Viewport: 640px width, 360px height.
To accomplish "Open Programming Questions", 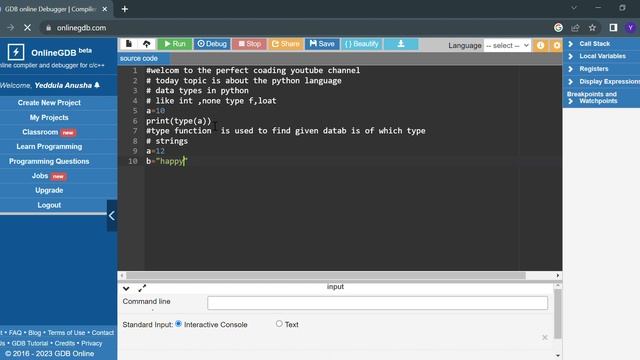I will (x=49, y=161).
